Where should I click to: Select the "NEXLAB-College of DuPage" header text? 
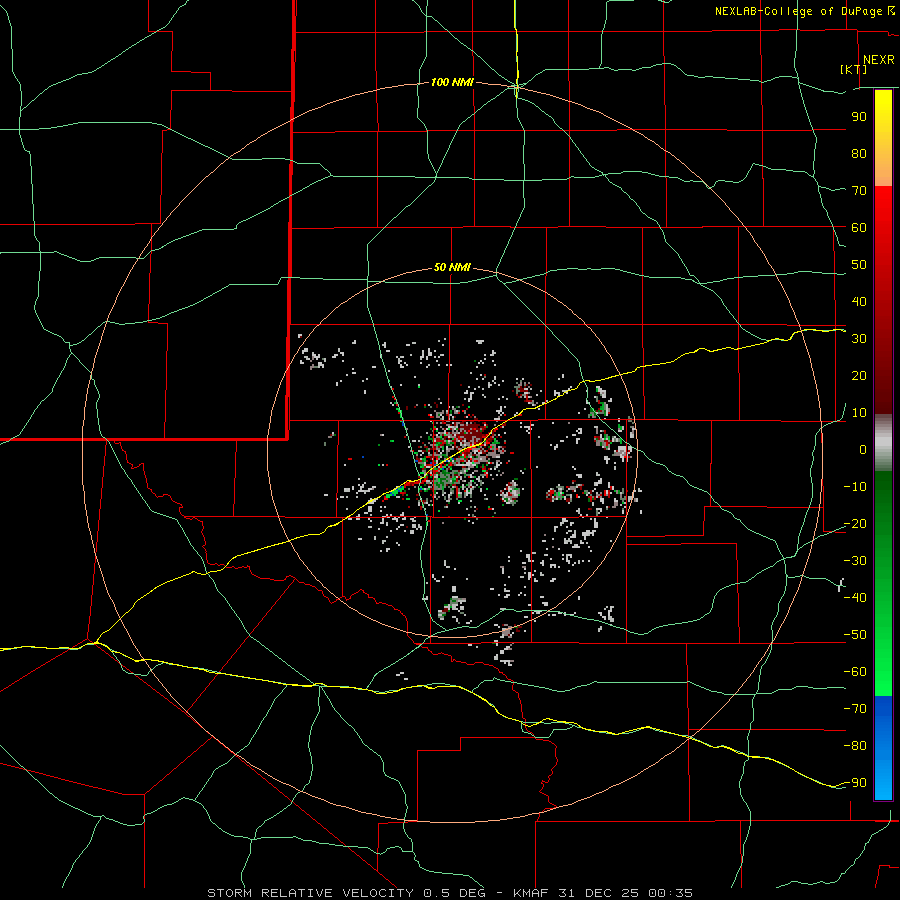(799, 11)
